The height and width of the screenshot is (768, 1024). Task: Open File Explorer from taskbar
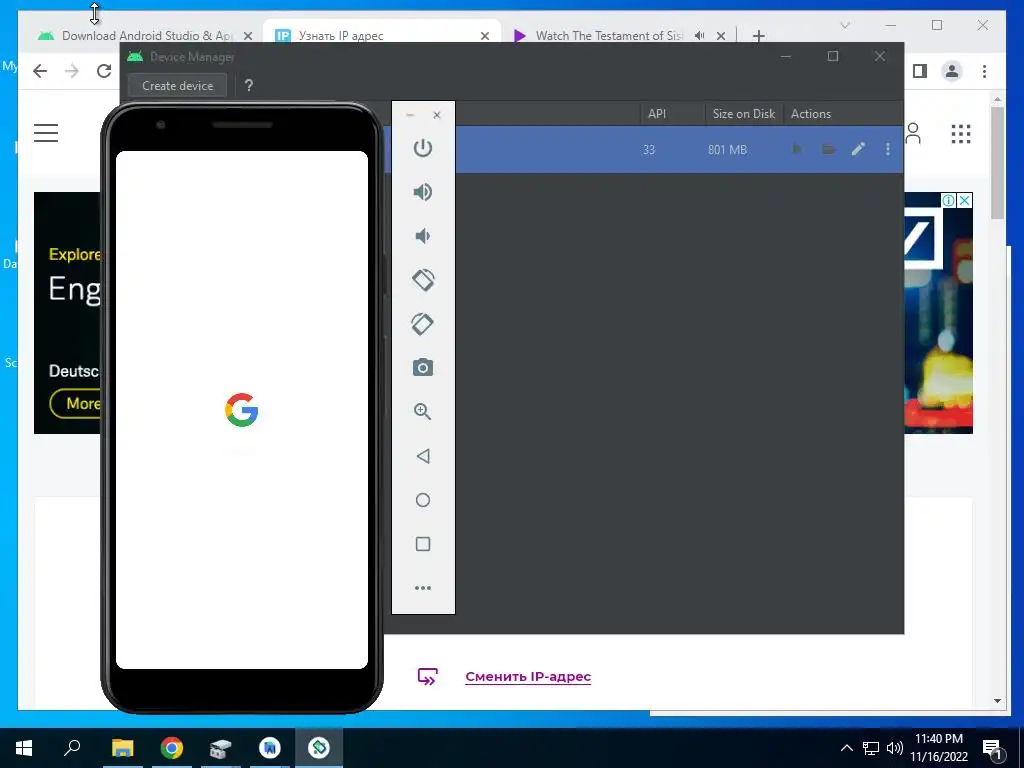pyautogui.click(x=122, y=748)
